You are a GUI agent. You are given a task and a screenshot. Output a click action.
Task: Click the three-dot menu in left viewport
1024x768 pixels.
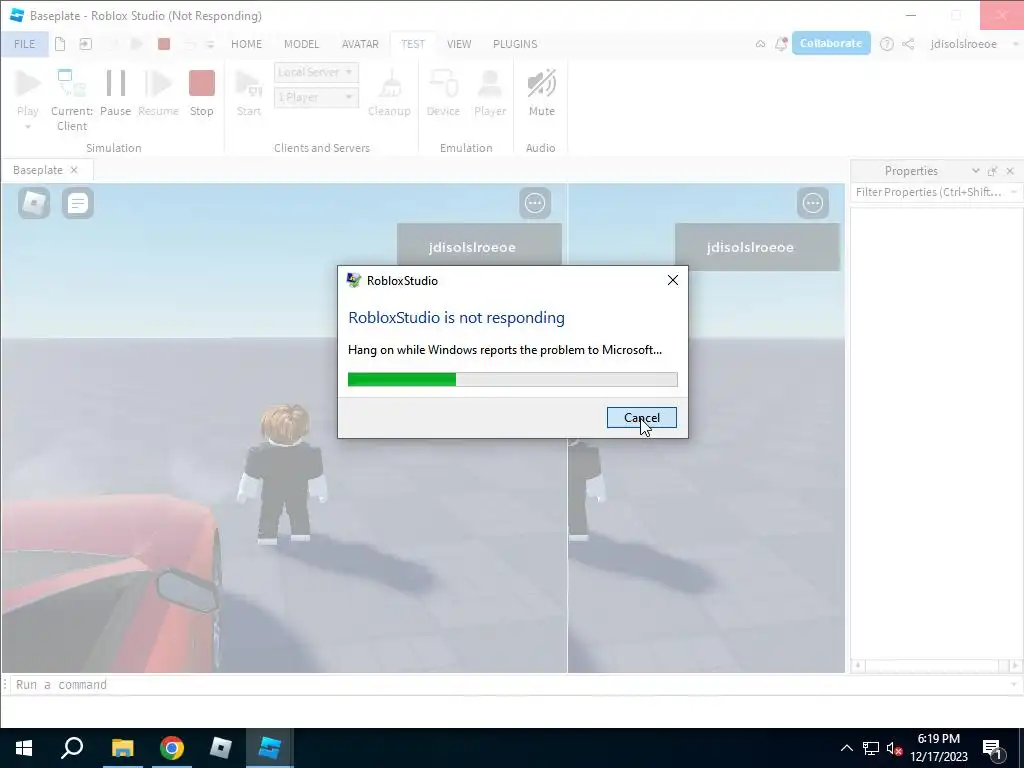535,203
